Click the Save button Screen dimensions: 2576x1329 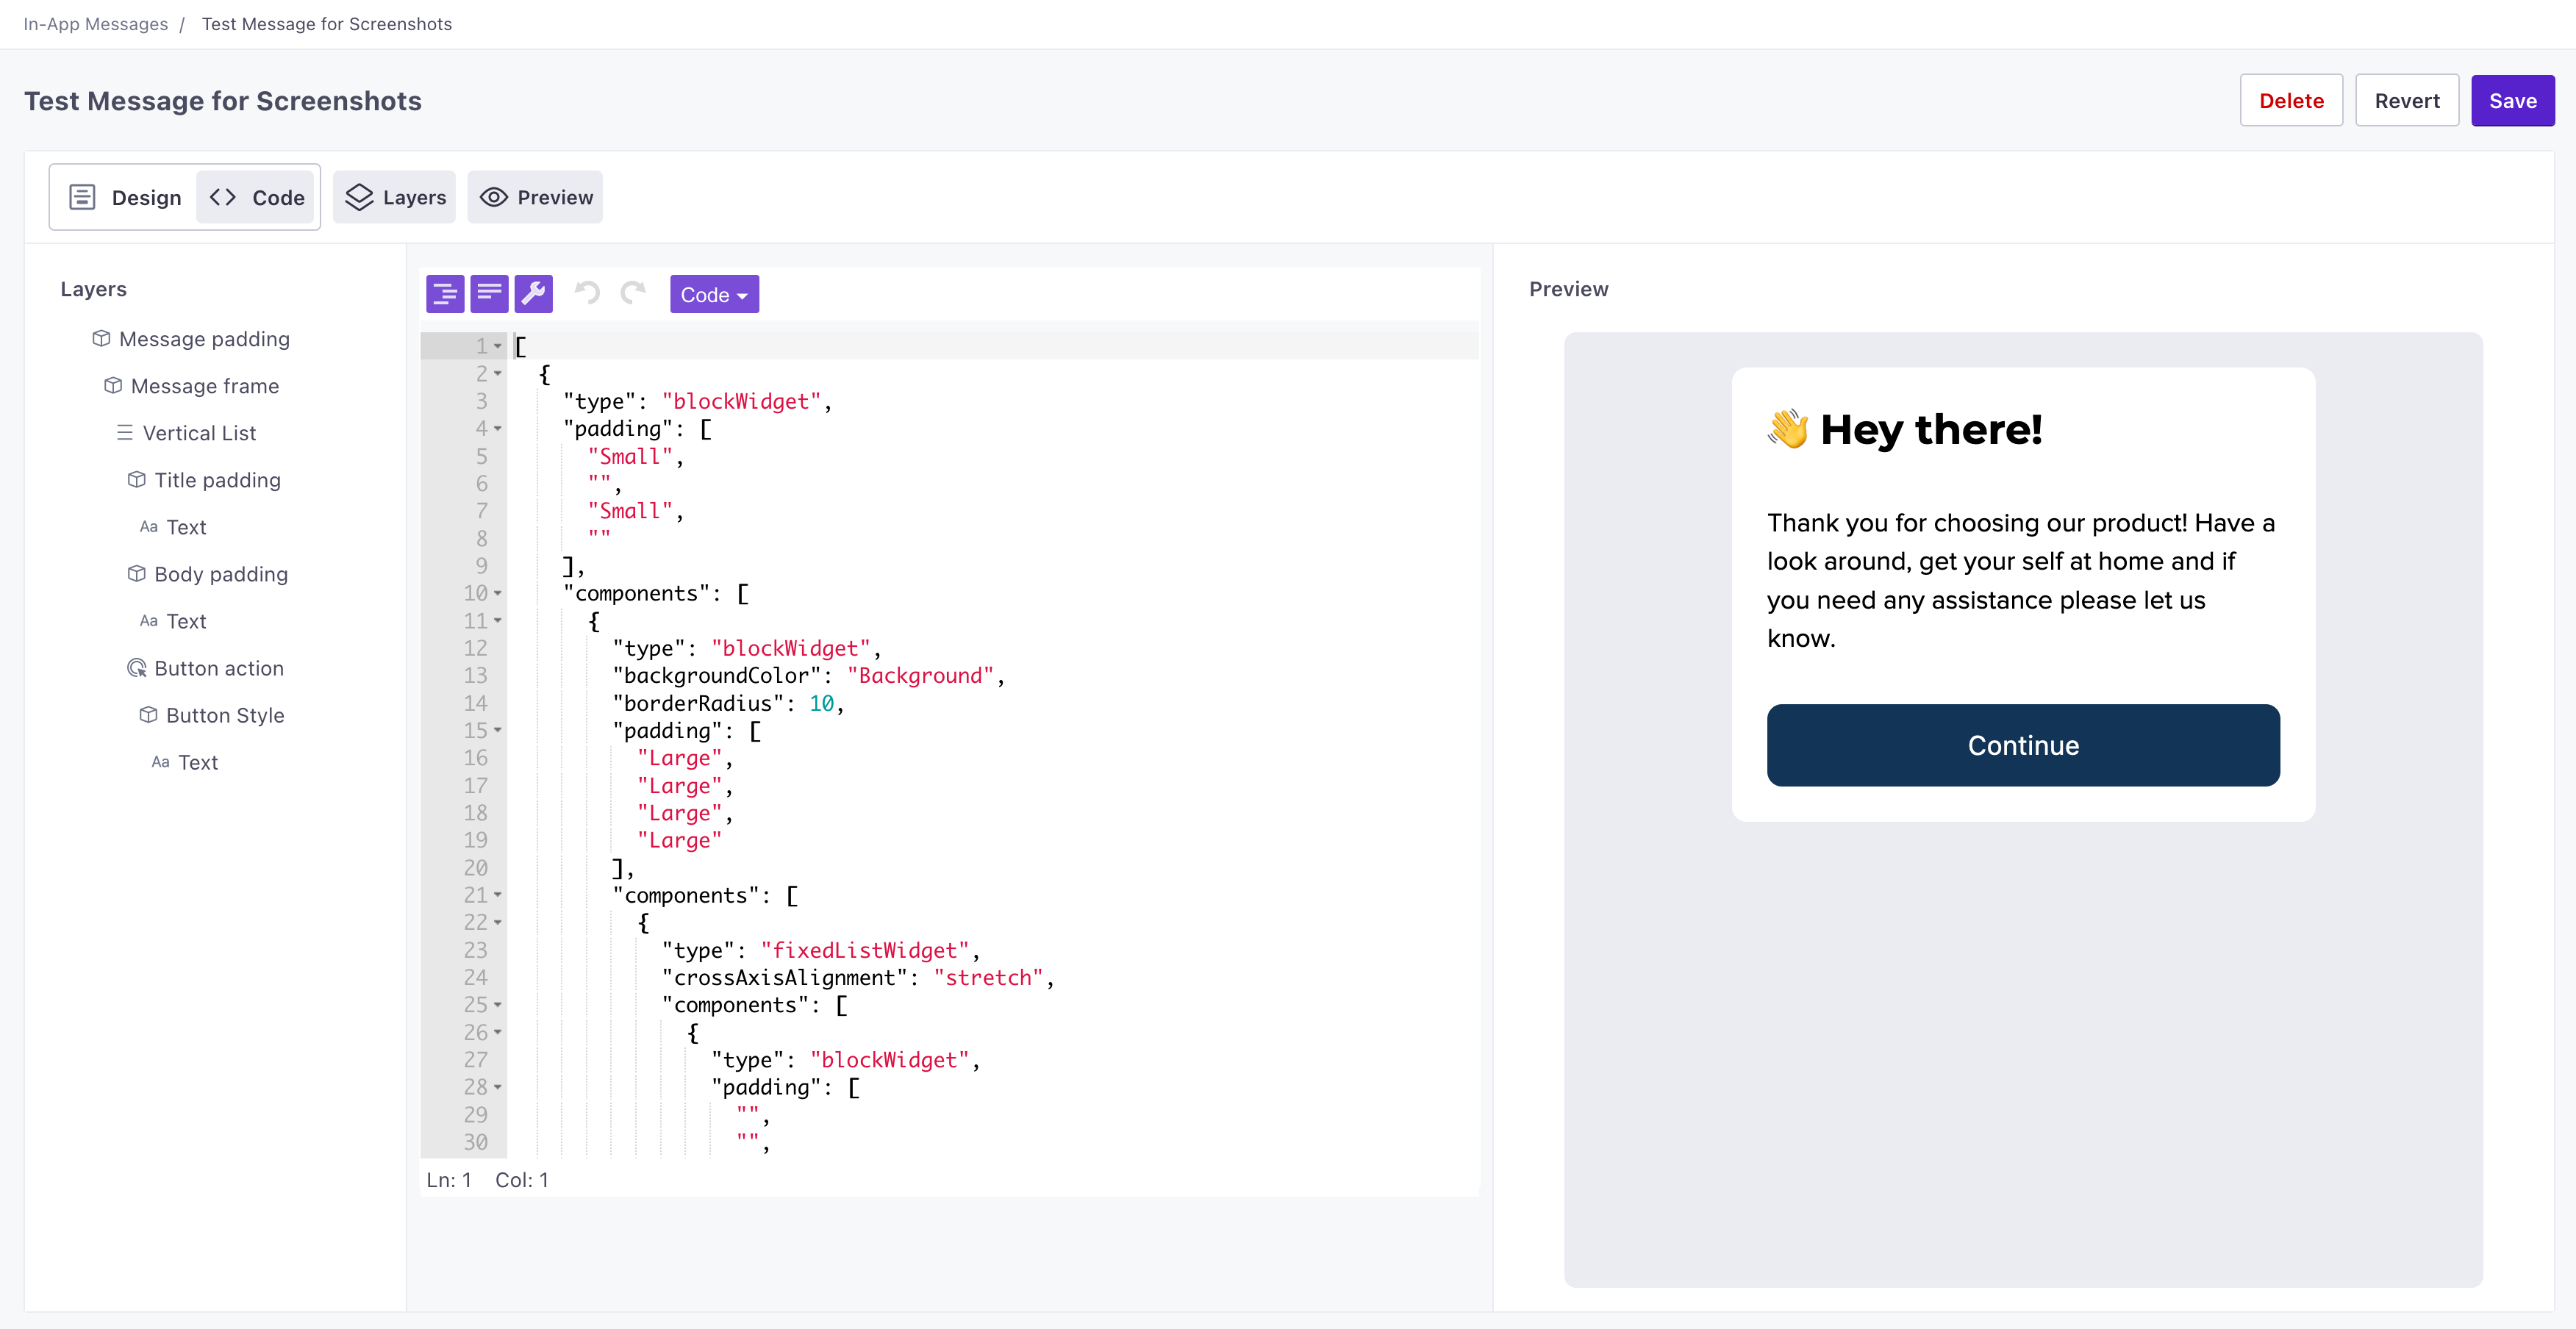(x=2514, y=100)
